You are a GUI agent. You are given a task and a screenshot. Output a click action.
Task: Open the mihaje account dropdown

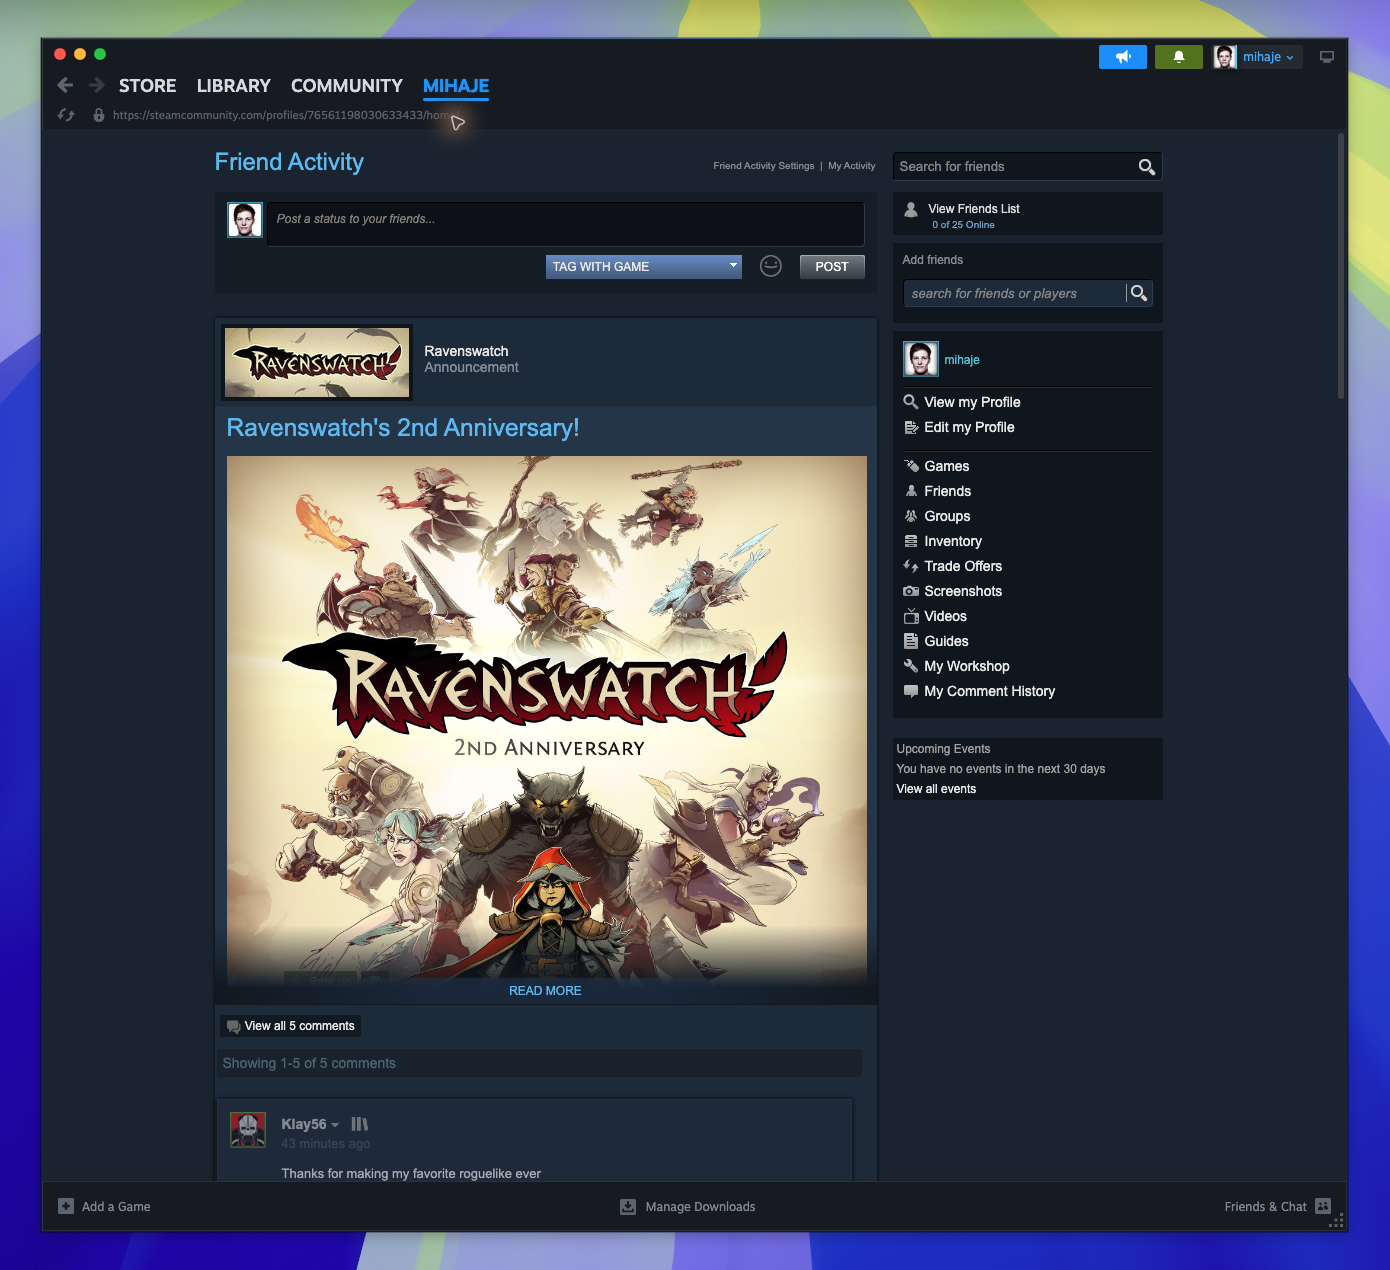(1258, 57)
